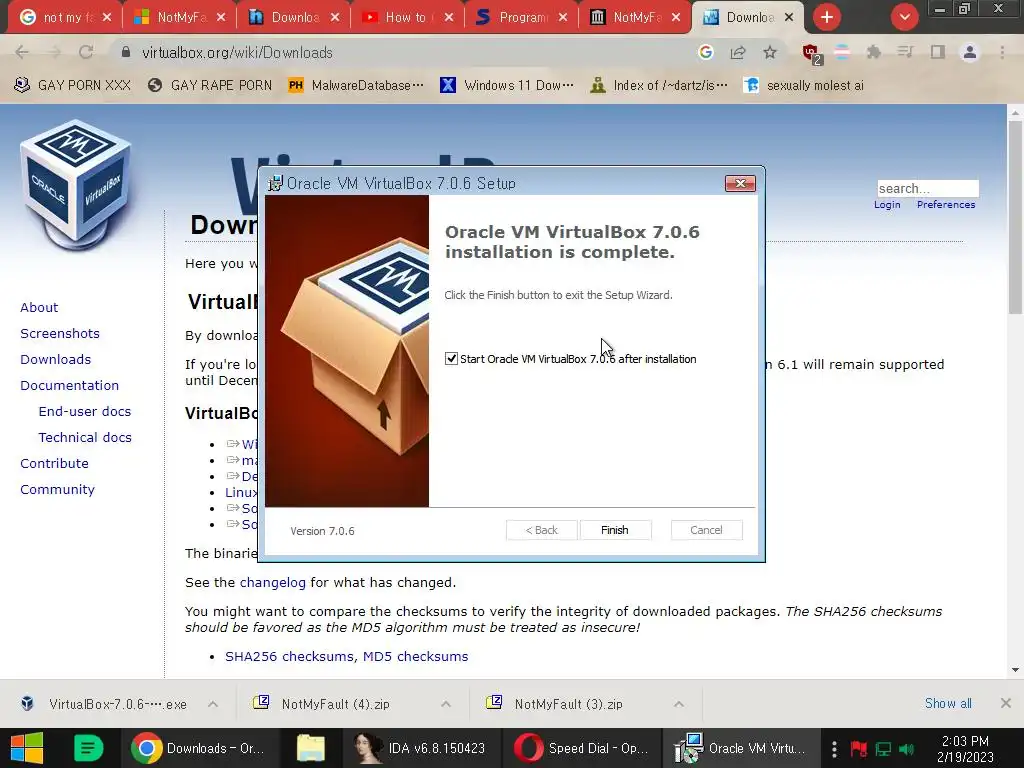Expand options for NotMyFault (3).zip
The width and height of the screenshot is (1024, 768).
679,704
